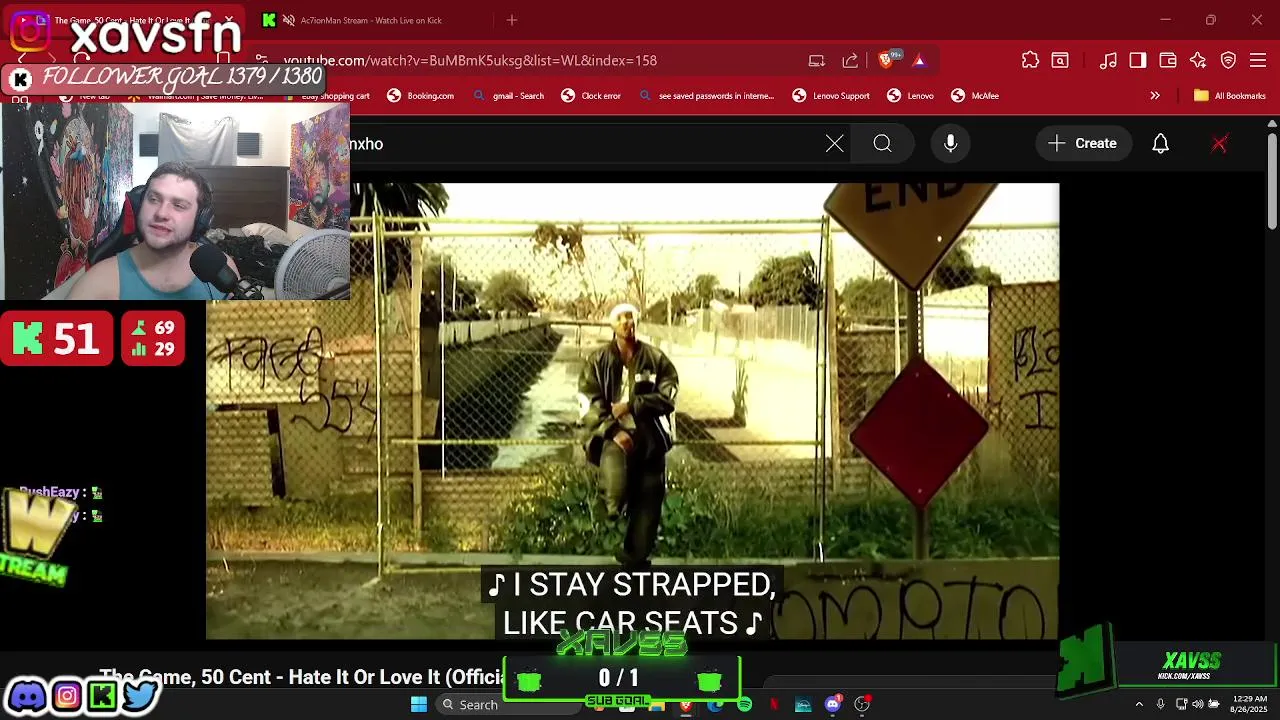
Task: Toggle the browser sidebar panel icon
Action: (1138, 60)
